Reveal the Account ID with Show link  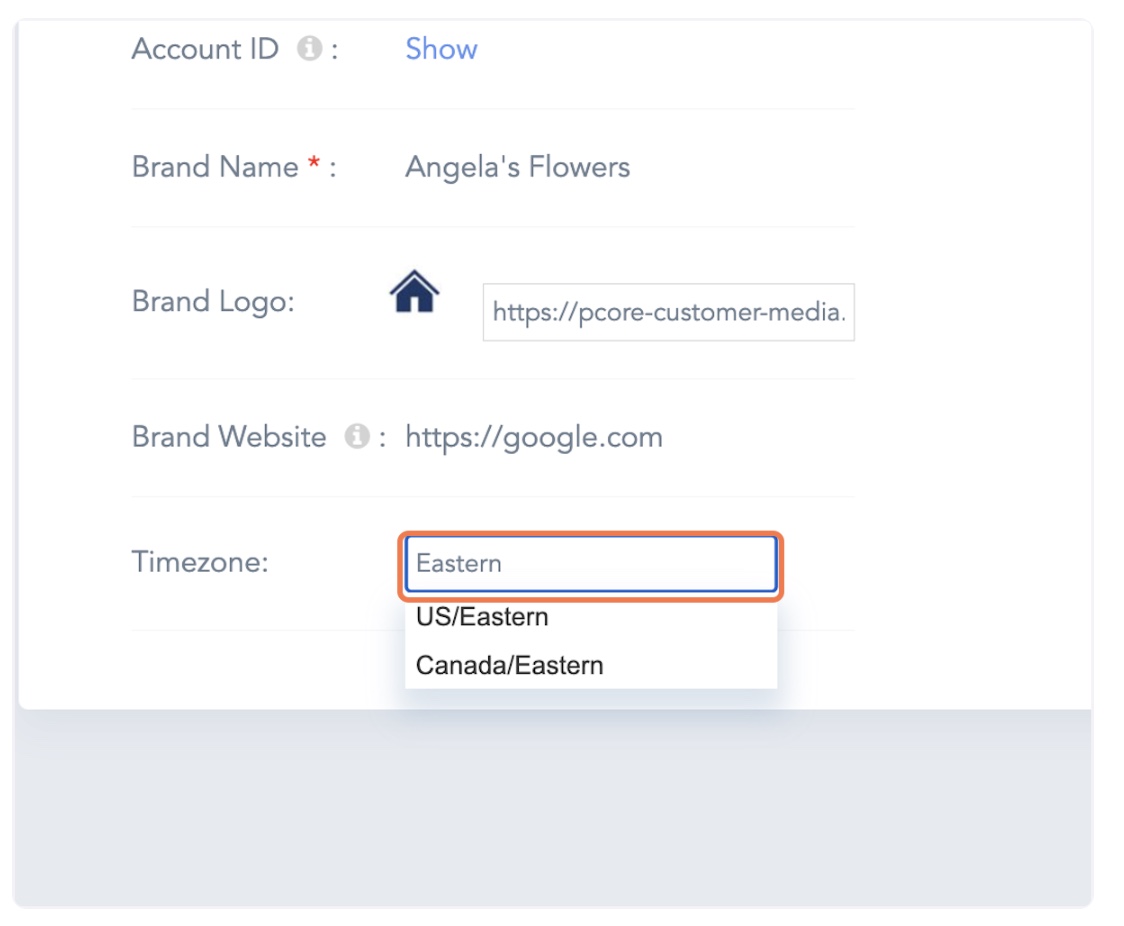point(441,49)
